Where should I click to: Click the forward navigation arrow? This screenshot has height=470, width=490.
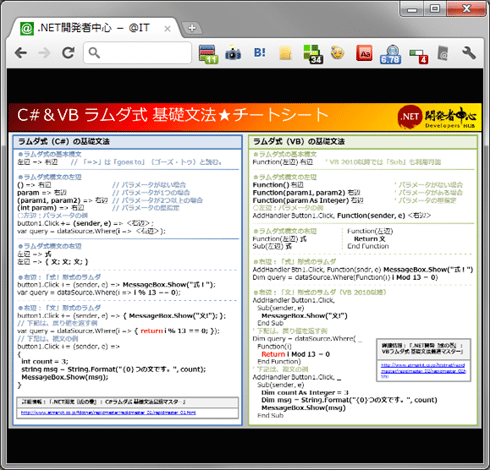point(44,53)
